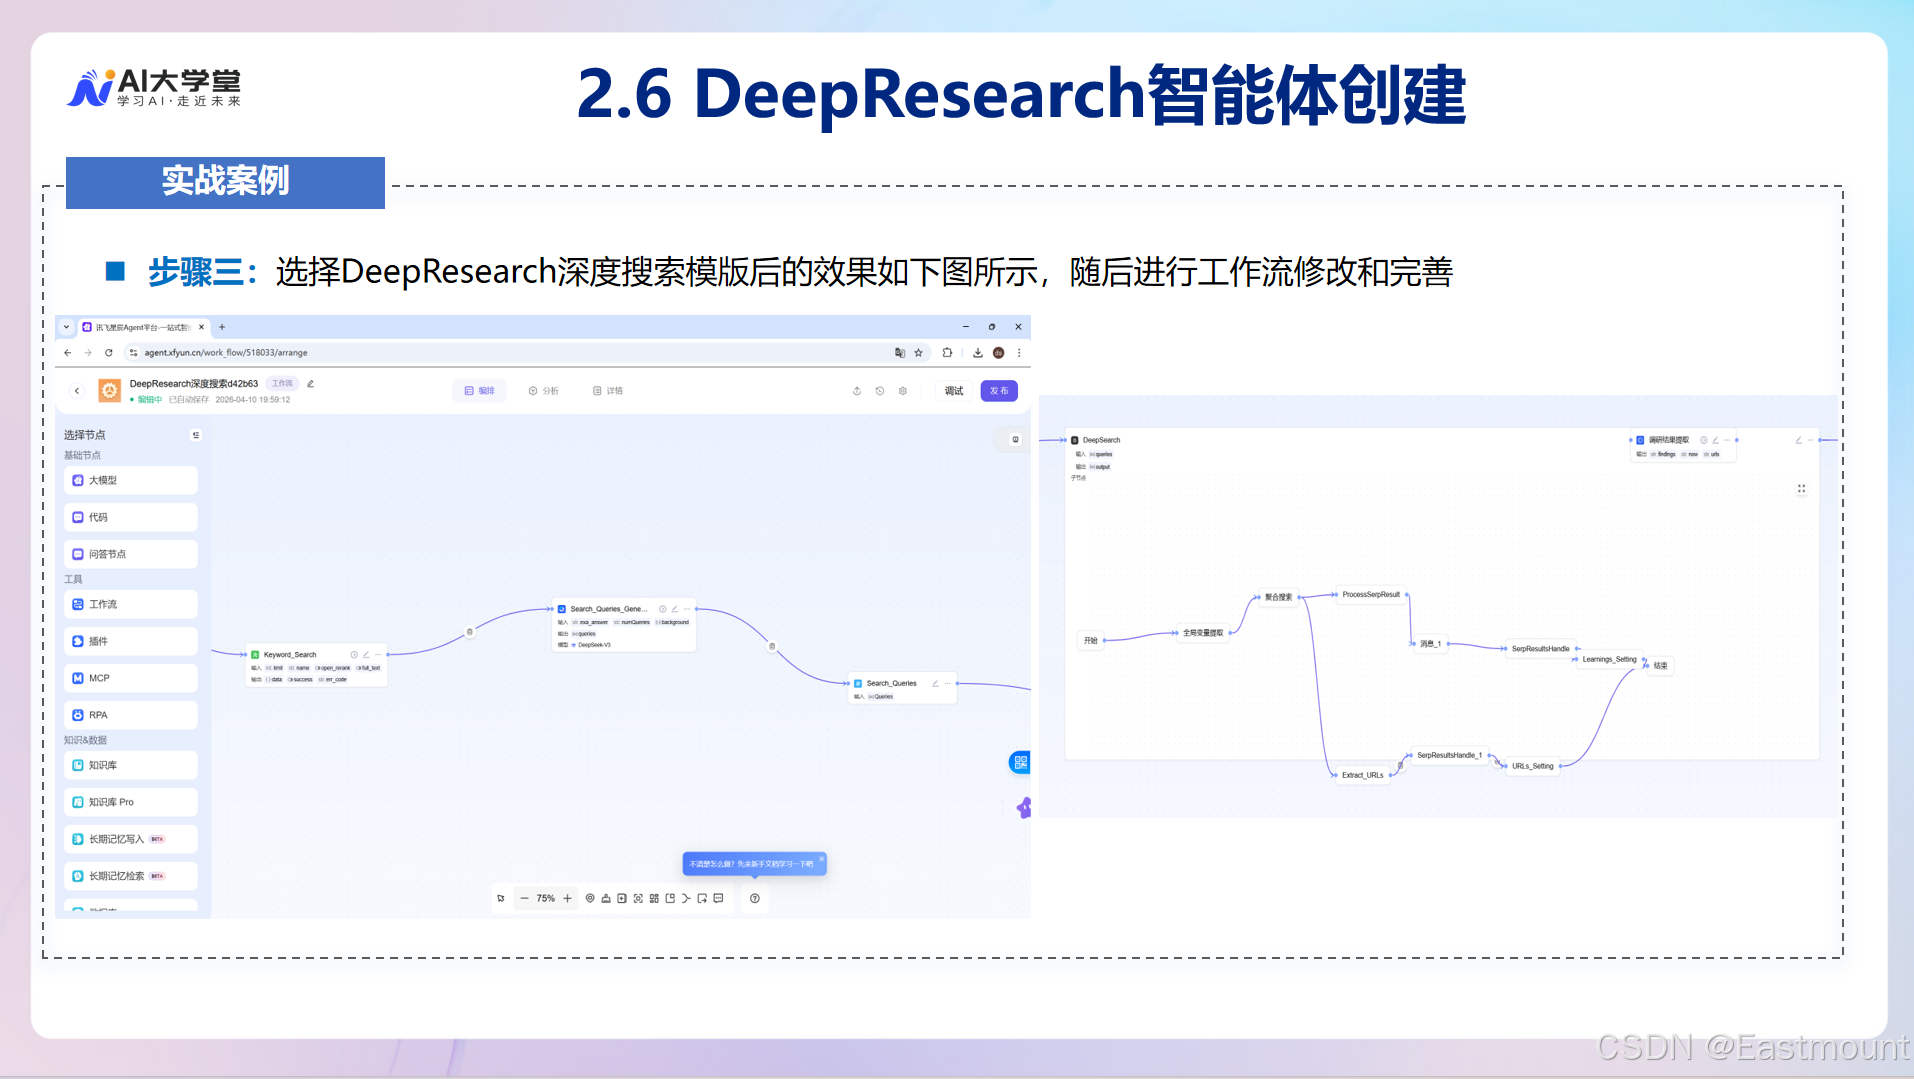
Task: Open workflow settings gear icon
Action: (x=903, y=391)
